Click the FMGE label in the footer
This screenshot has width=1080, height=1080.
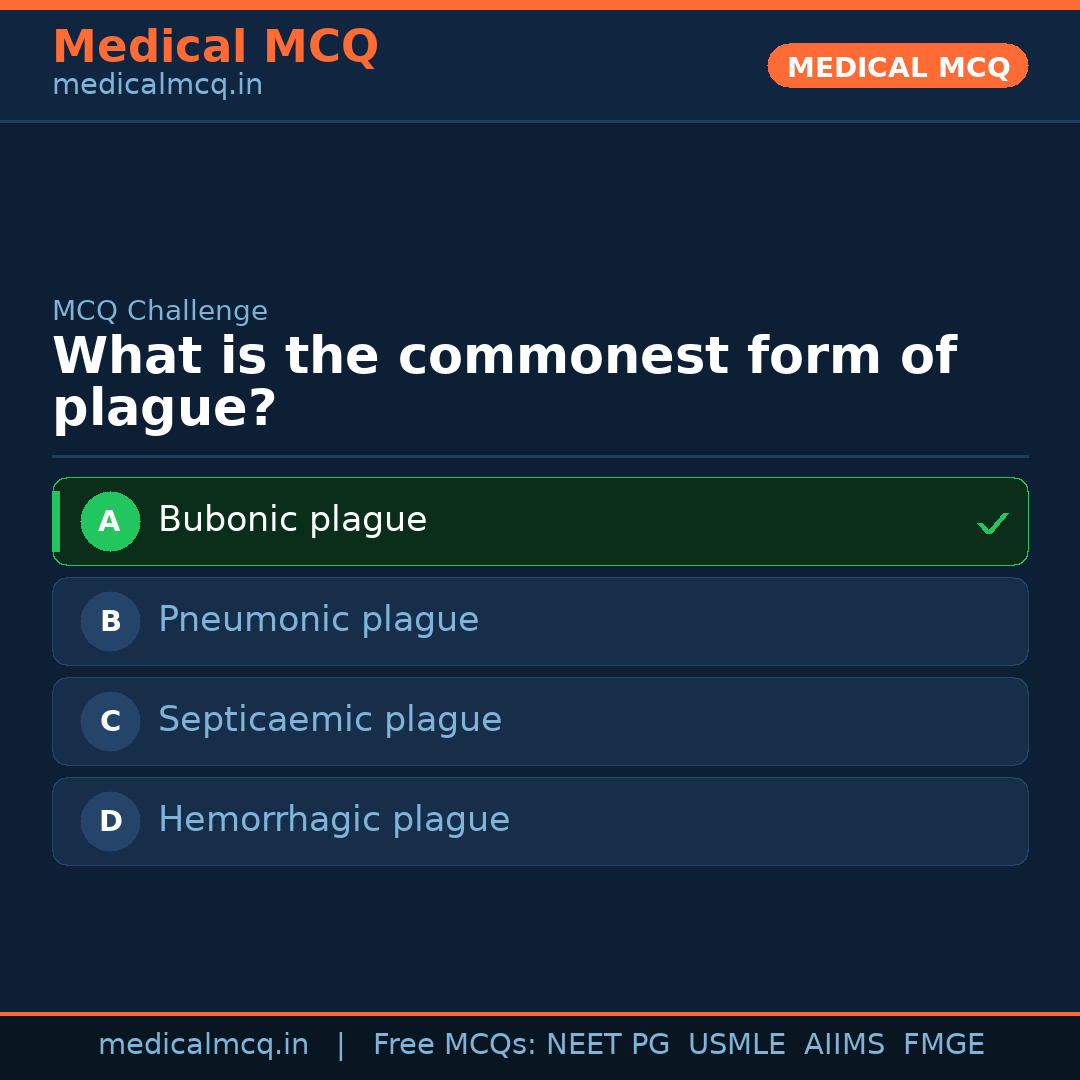point(943,1043)
